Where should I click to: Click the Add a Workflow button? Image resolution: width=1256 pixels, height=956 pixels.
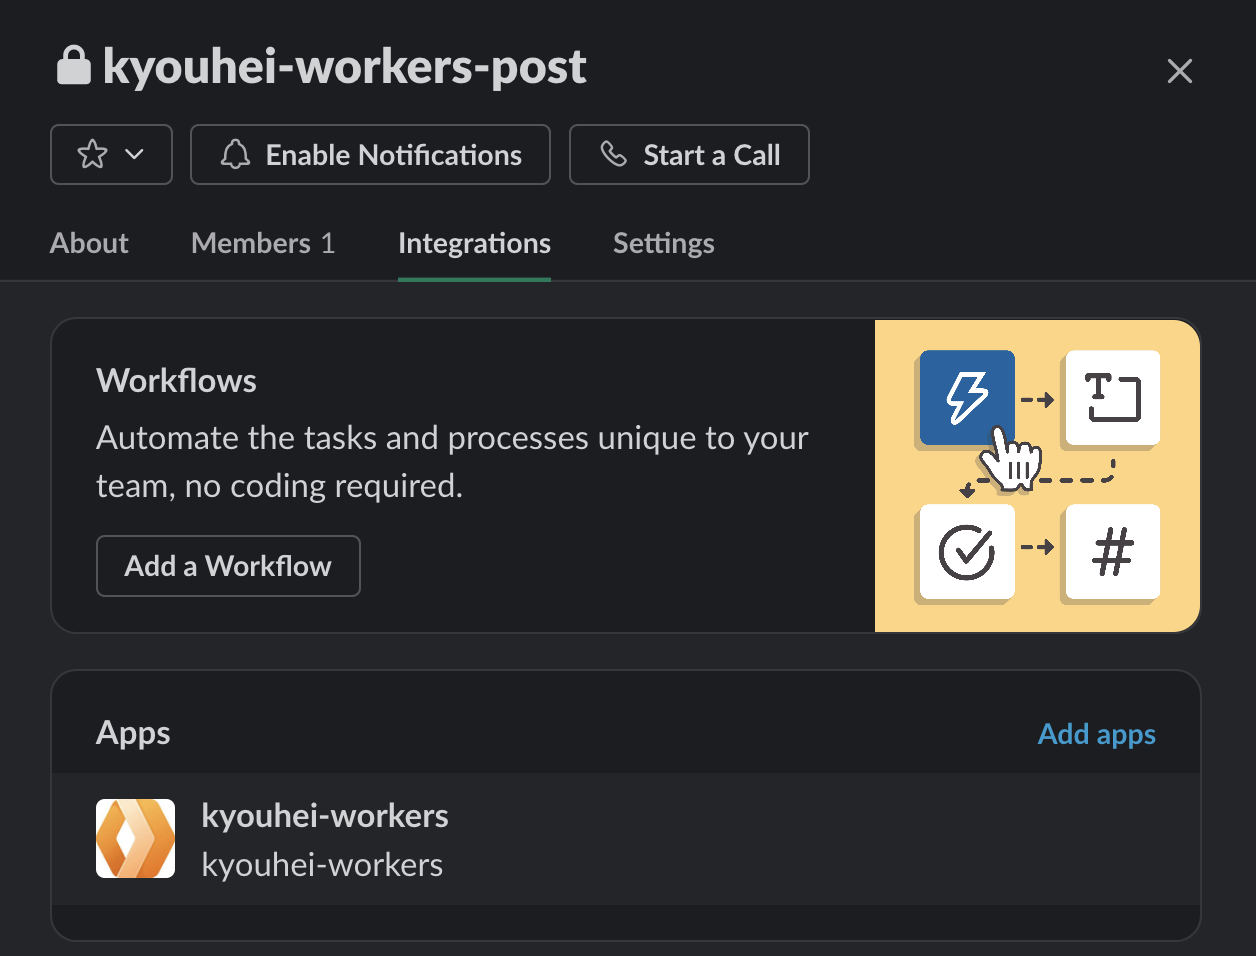(228, 565)
